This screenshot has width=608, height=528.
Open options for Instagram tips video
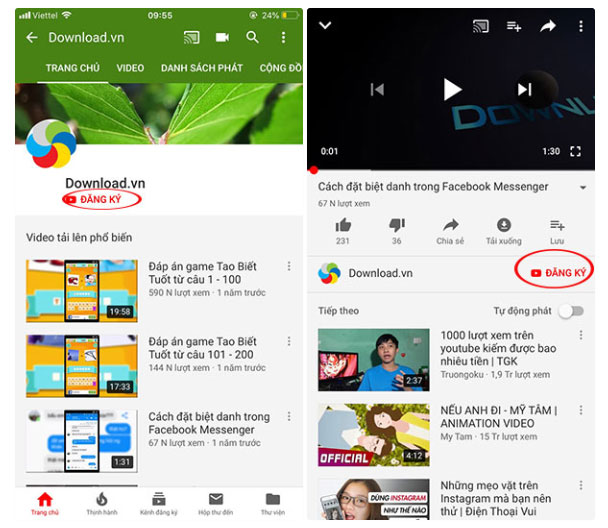pos(581,485)
